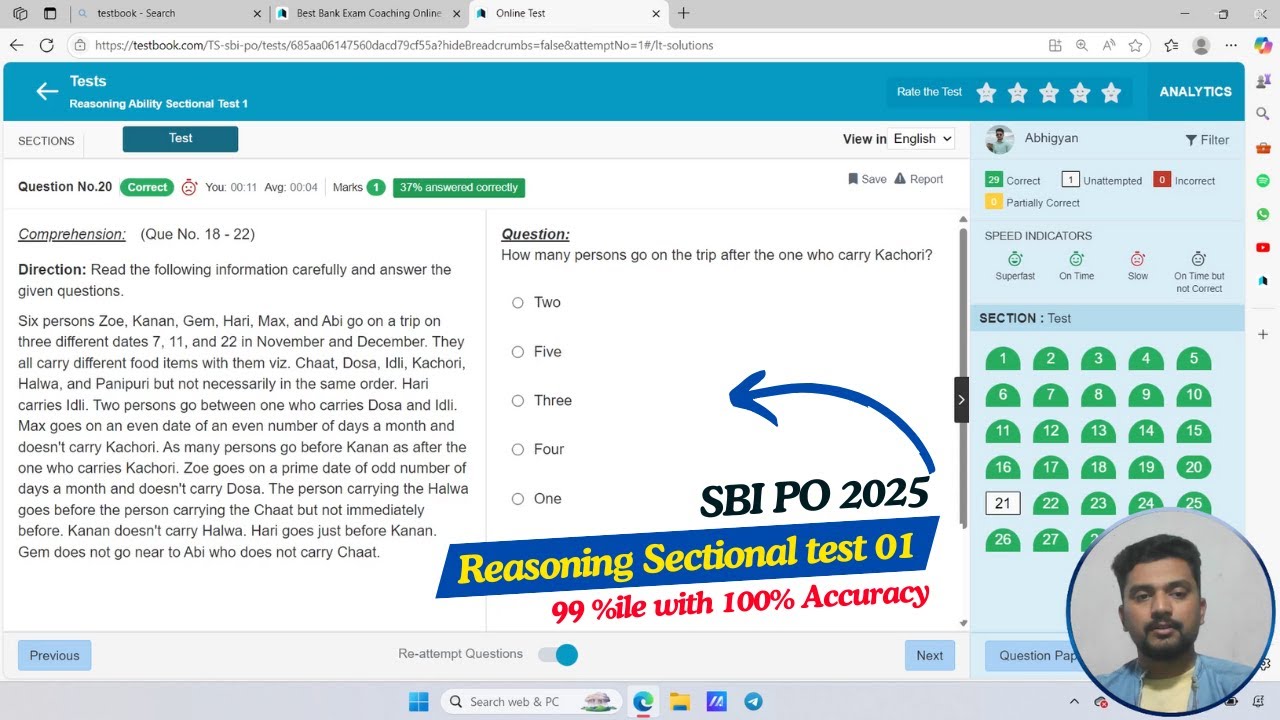Click the 37% answered correctly badge

tap(458, 188)
